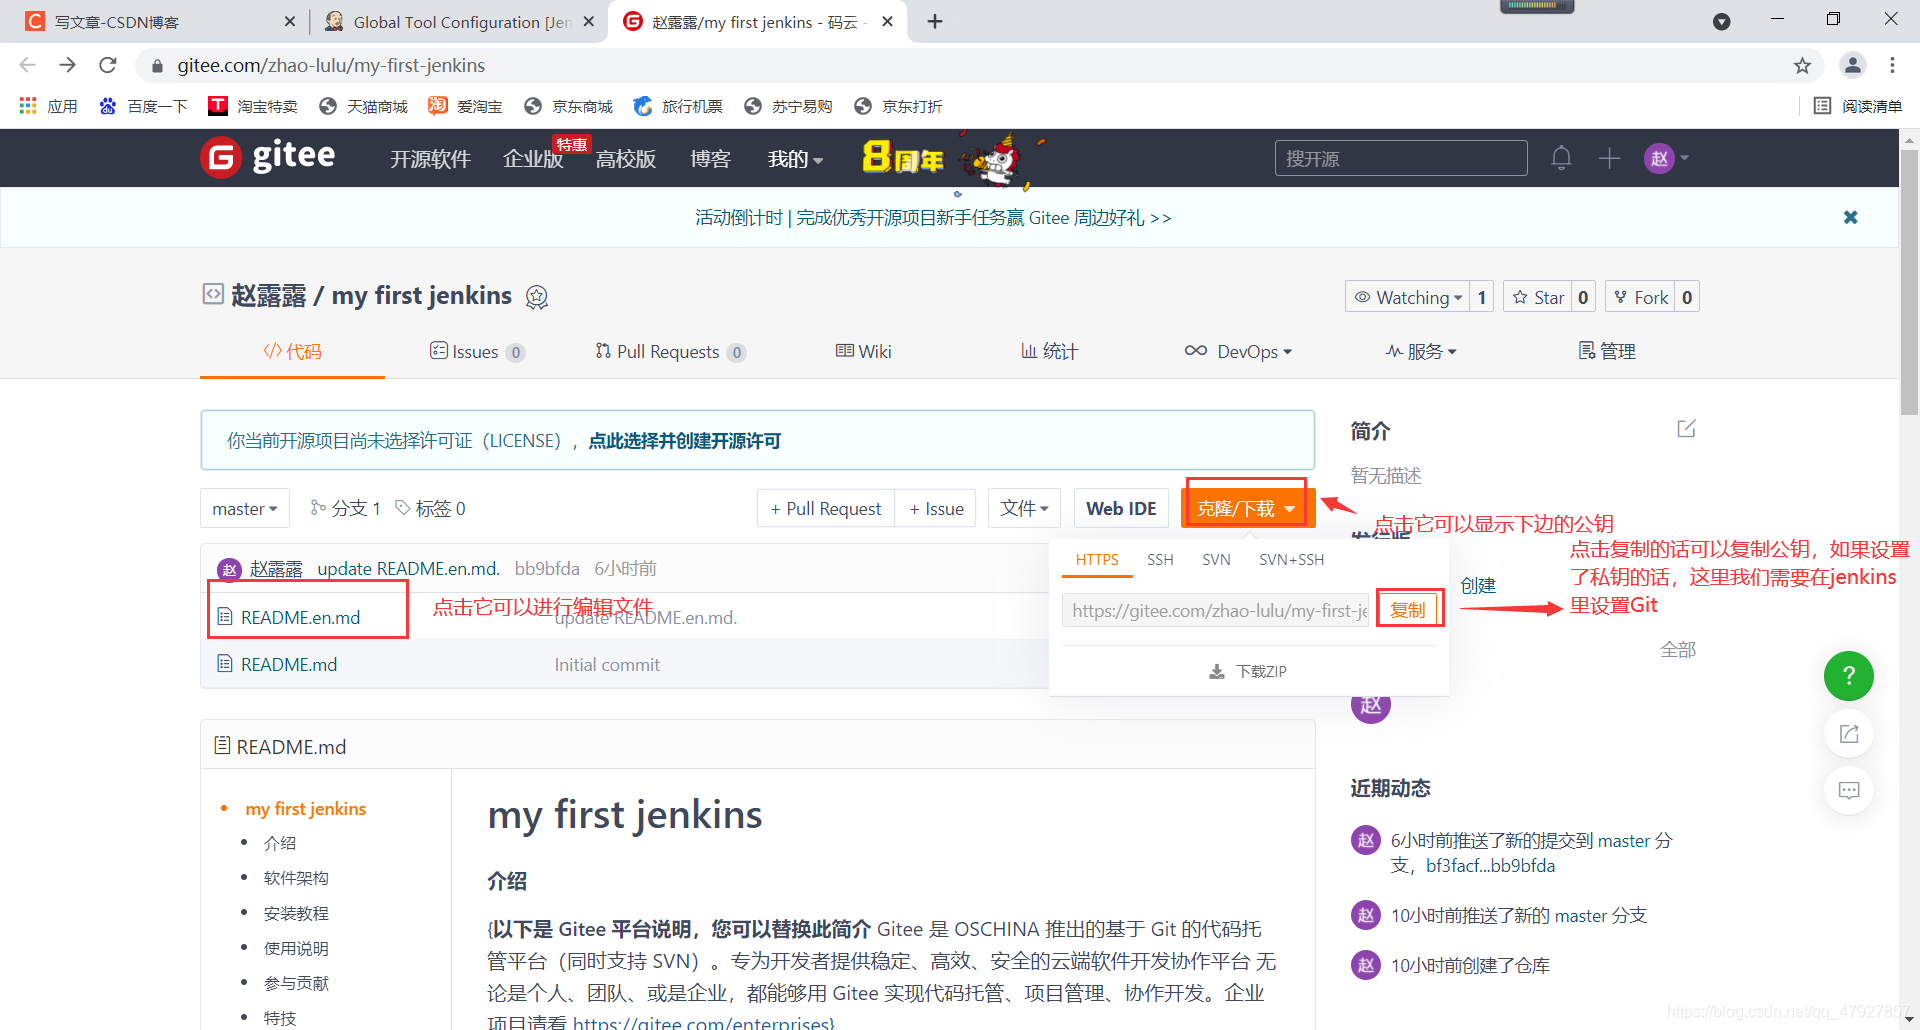Screen dimensions: 1920x1030
Task: Click the 标签 0 tags link
Action: (431, 509)
